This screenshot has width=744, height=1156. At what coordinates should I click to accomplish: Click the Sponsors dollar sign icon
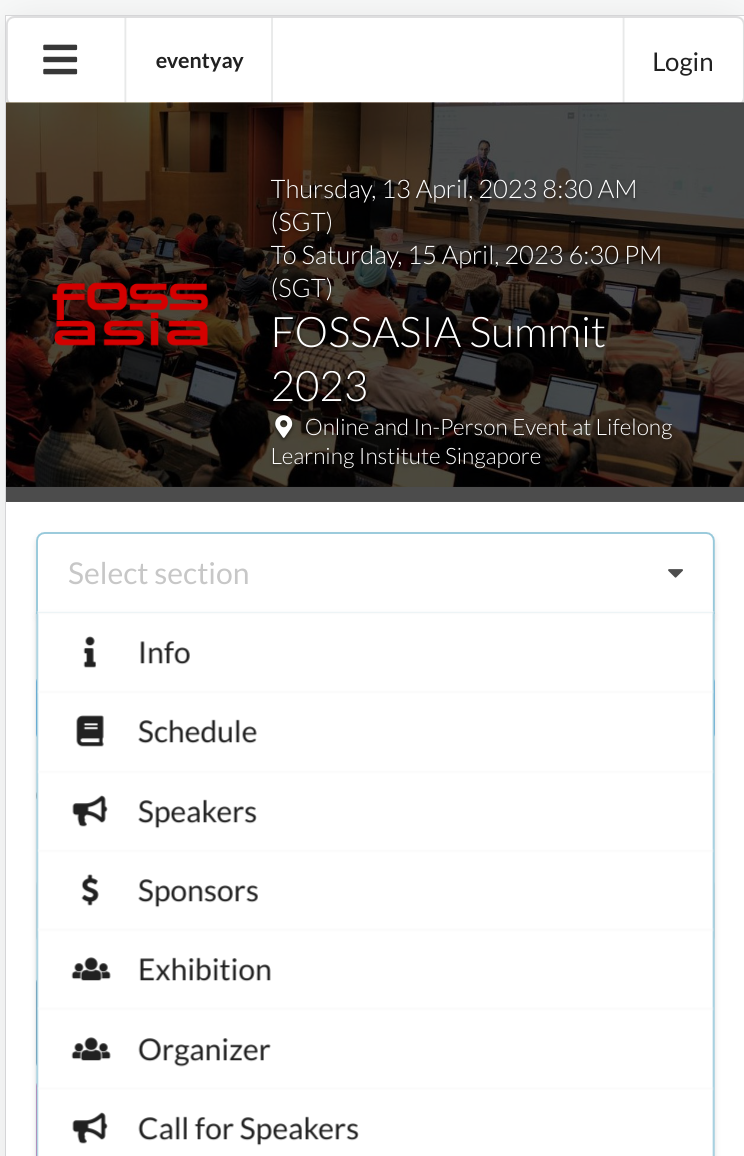(90, 890)
